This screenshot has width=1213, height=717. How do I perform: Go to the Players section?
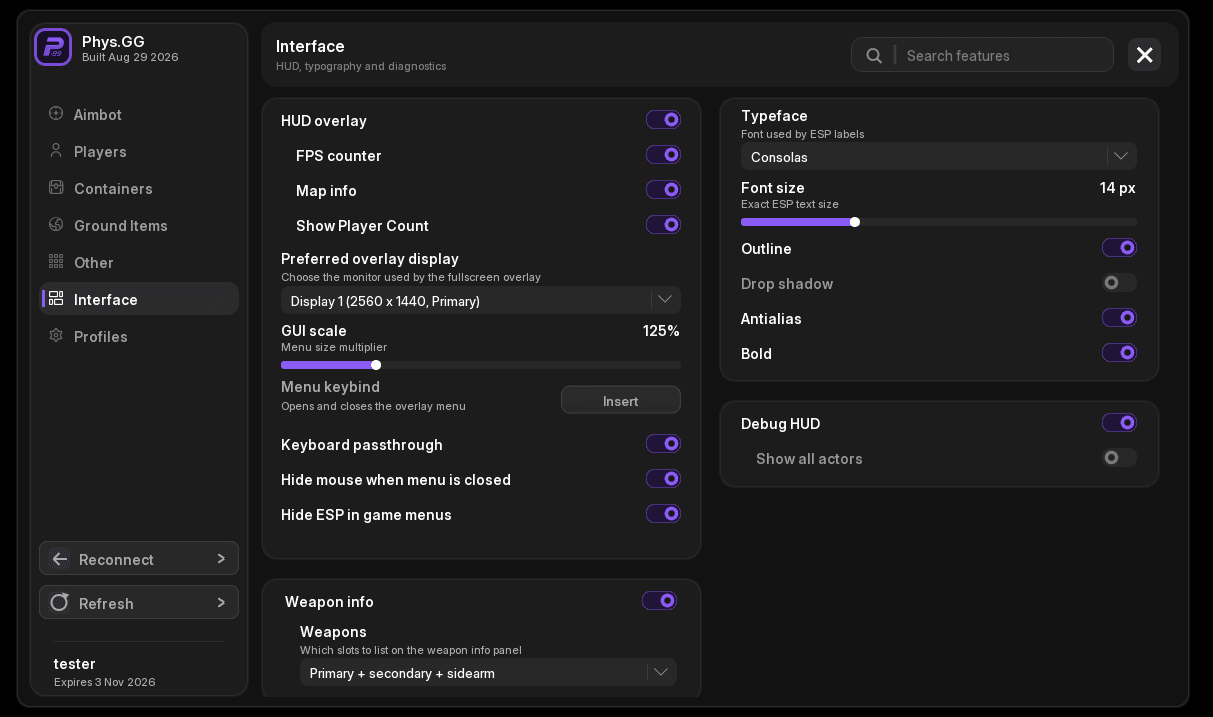pos(139,151)
